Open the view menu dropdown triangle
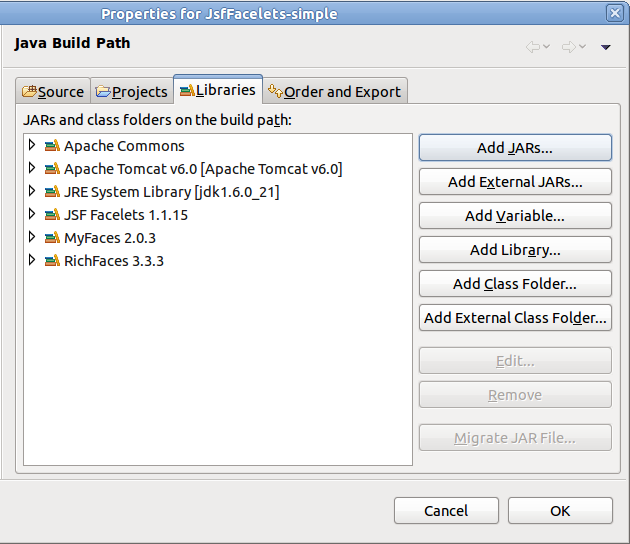The height and width of the screenshot is (544, 630). [x=605, y=47]
